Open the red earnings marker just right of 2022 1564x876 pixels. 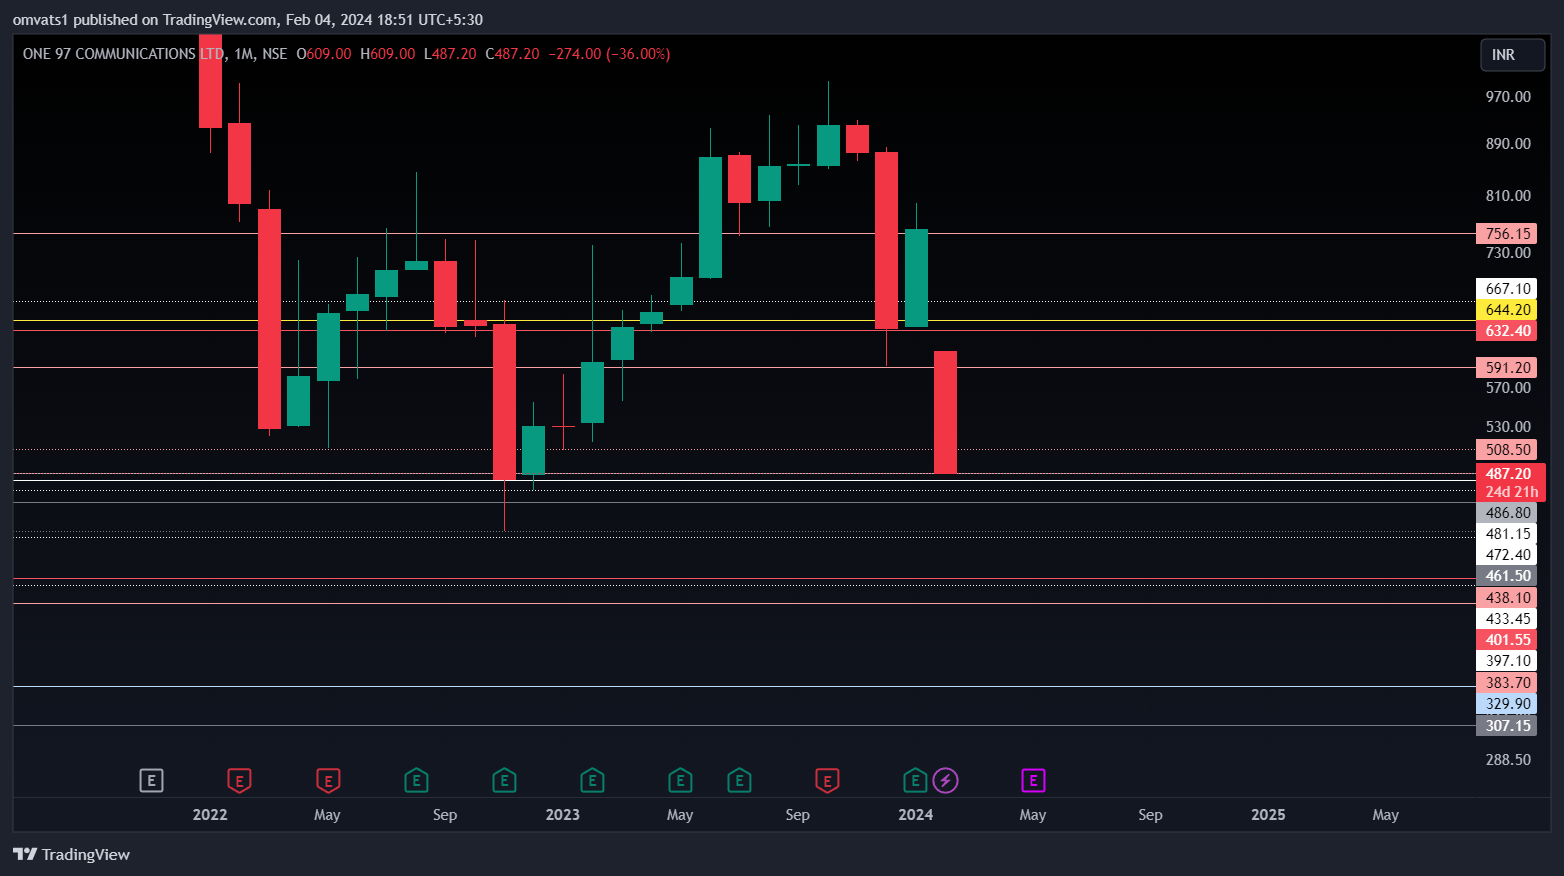239,780
